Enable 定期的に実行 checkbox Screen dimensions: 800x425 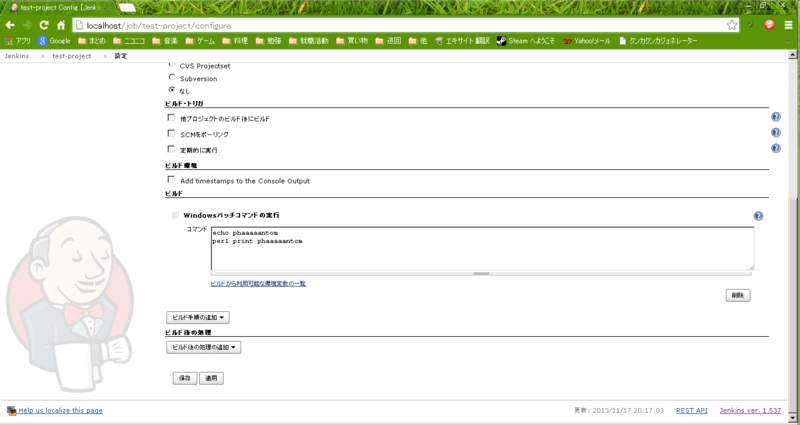pos(171,149)
